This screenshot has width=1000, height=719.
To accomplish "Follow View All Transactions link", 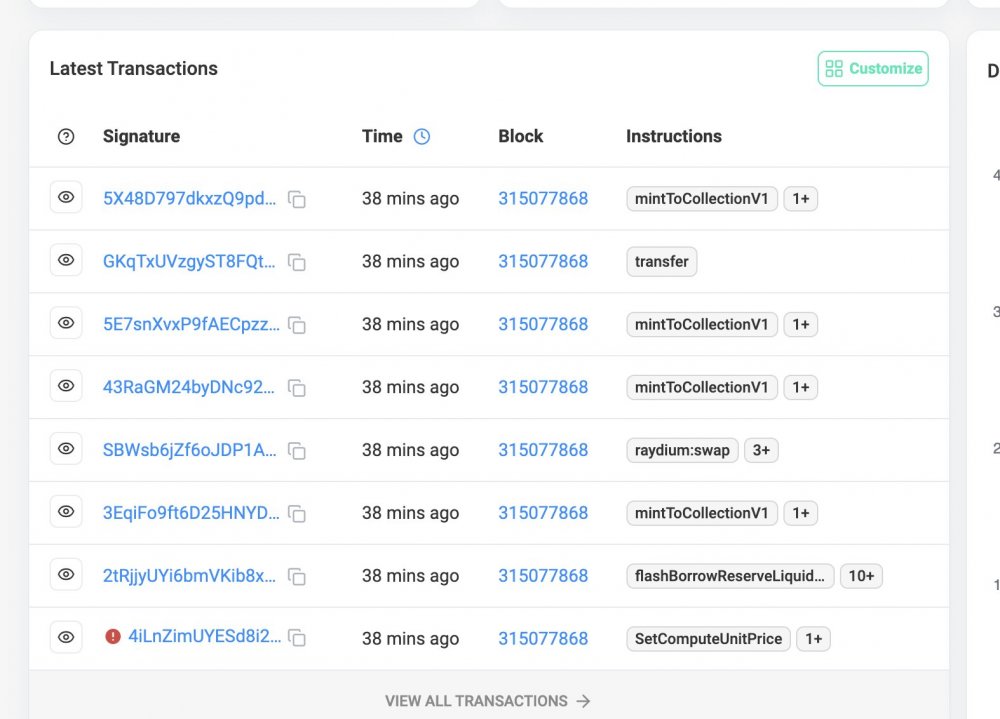I will 488,701.
